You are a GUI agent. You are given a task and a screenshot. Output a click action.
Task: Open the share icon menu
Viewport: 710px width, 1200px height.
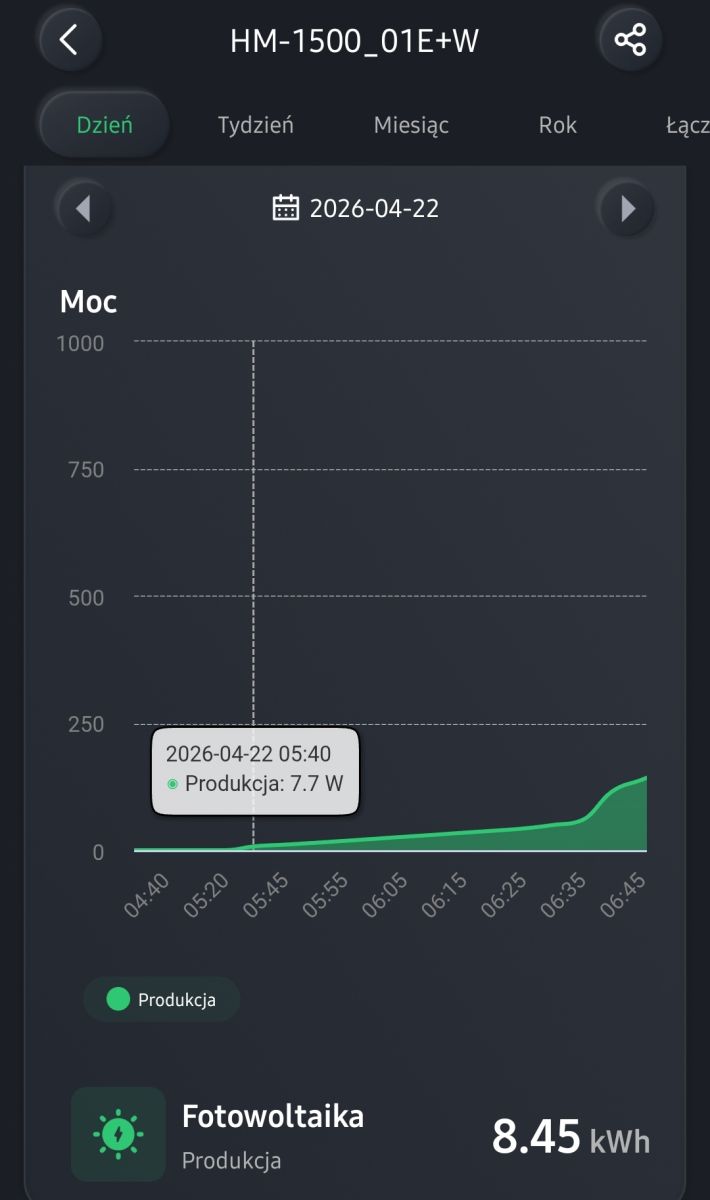pyautogui.click(x=630, y=40)
